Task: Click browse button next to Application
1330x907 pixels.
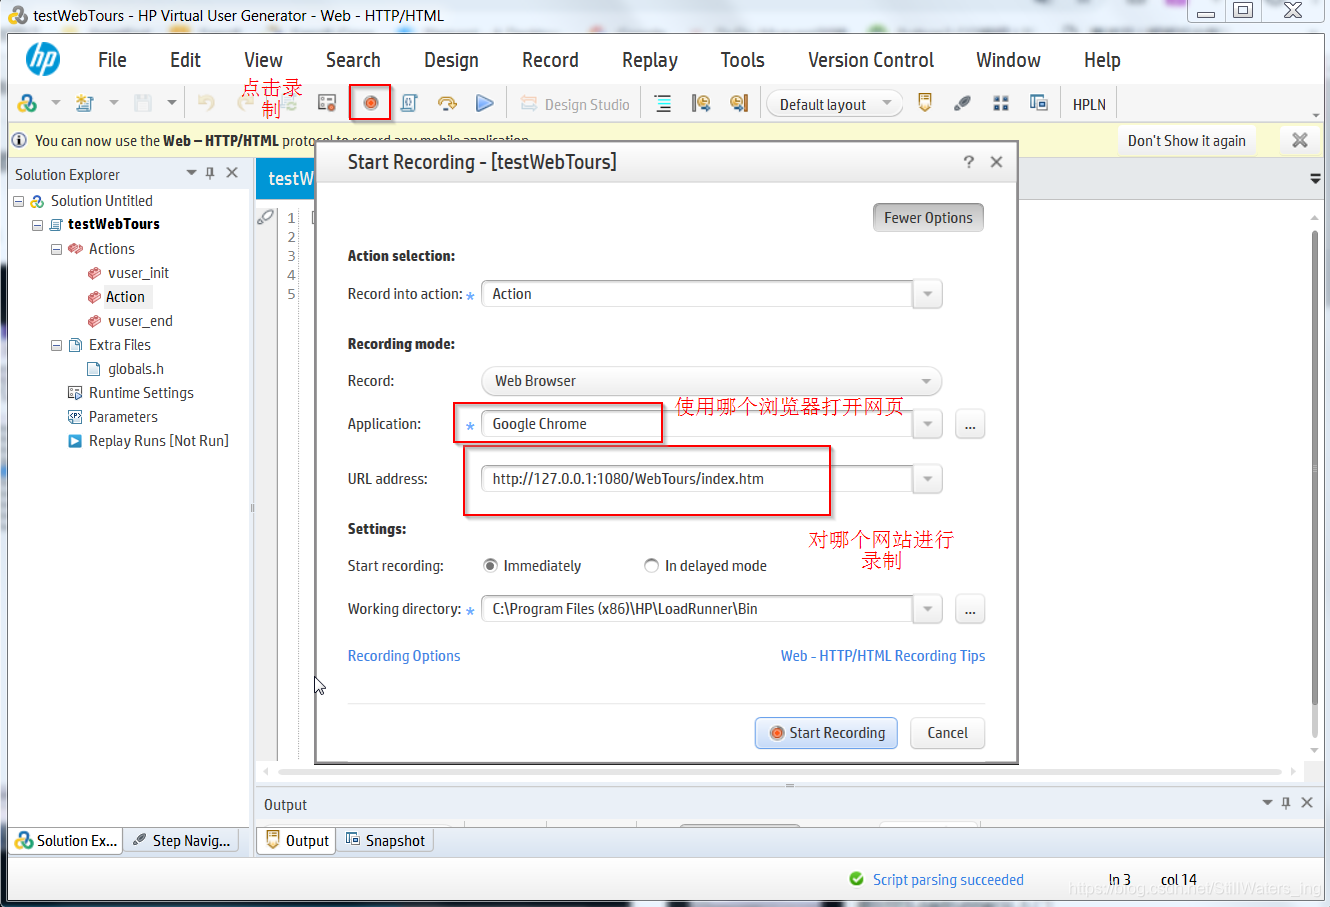Action: coord(970,424)
